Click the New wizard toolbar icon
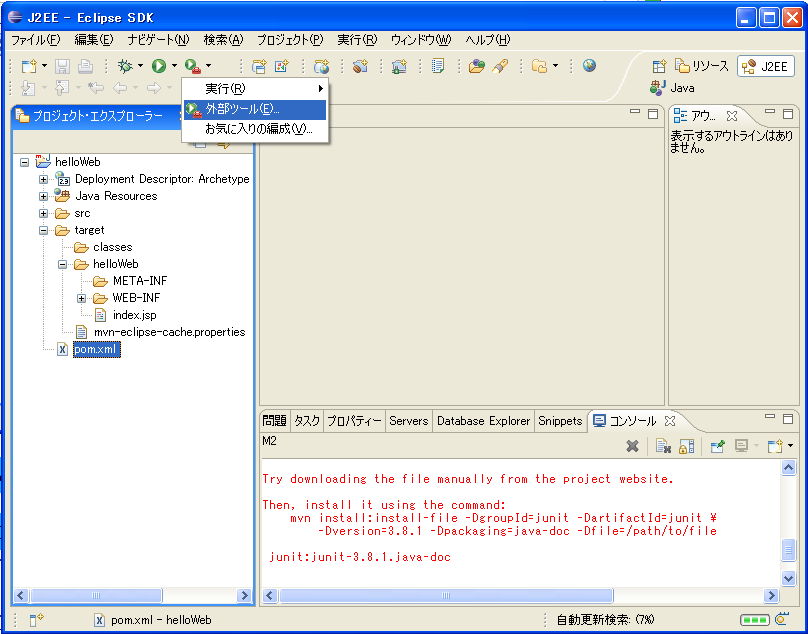 tap(29, 66)
